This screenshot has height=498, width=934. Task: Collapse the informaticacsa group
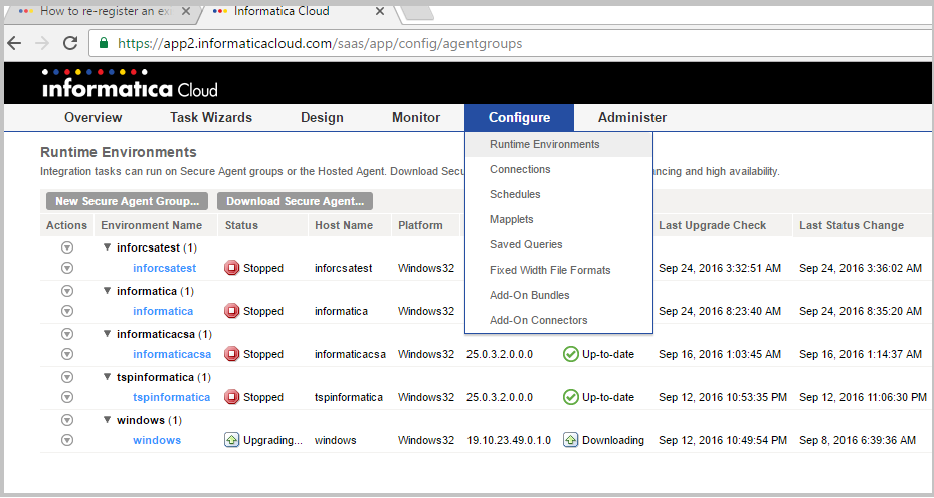(x=107, y=334)
